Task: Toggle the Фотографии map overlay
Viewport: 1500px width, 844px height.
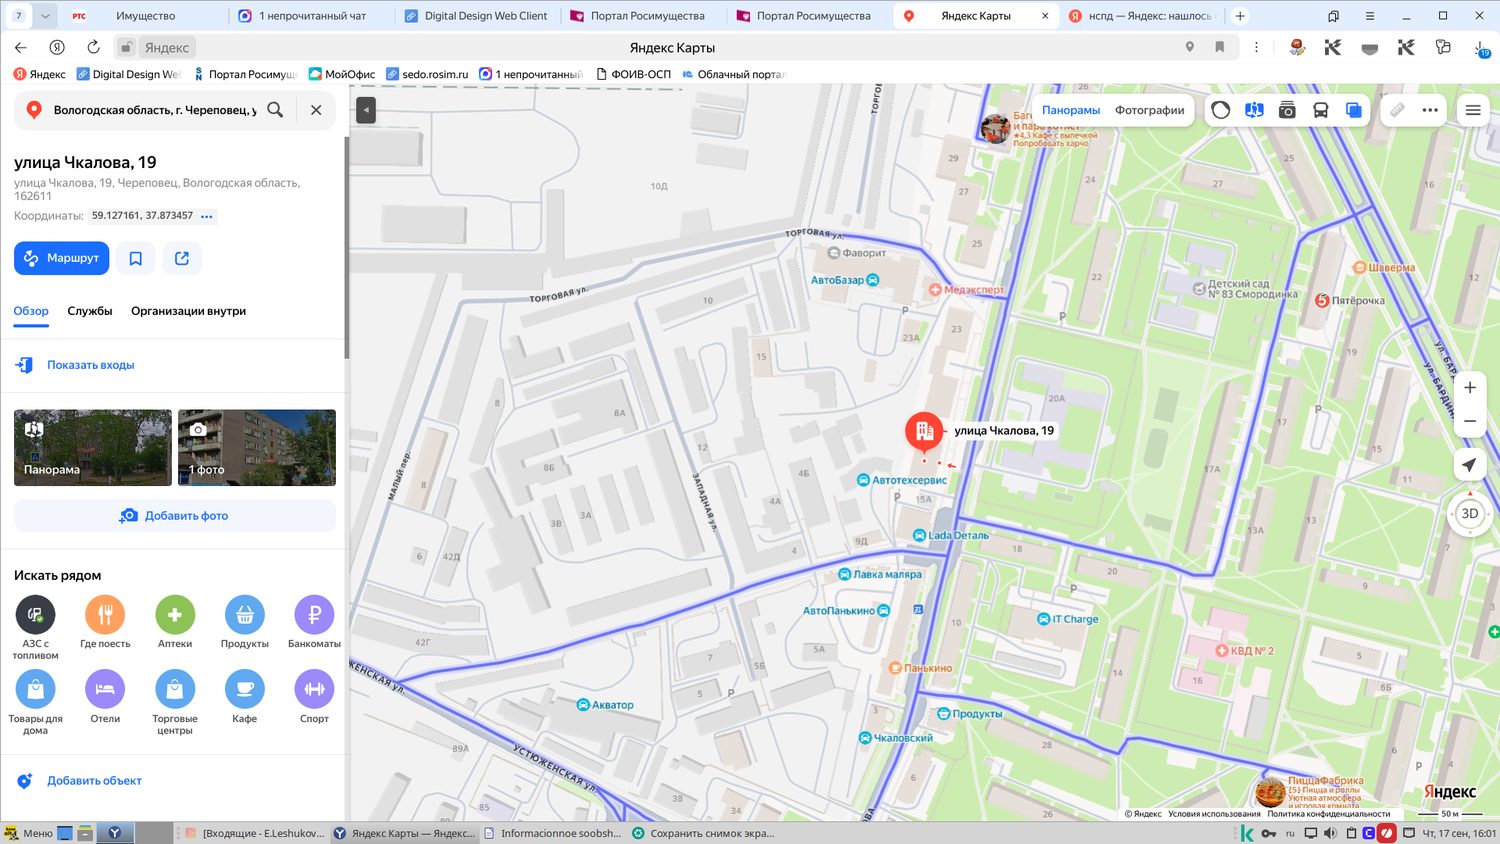Action: 1149,110
